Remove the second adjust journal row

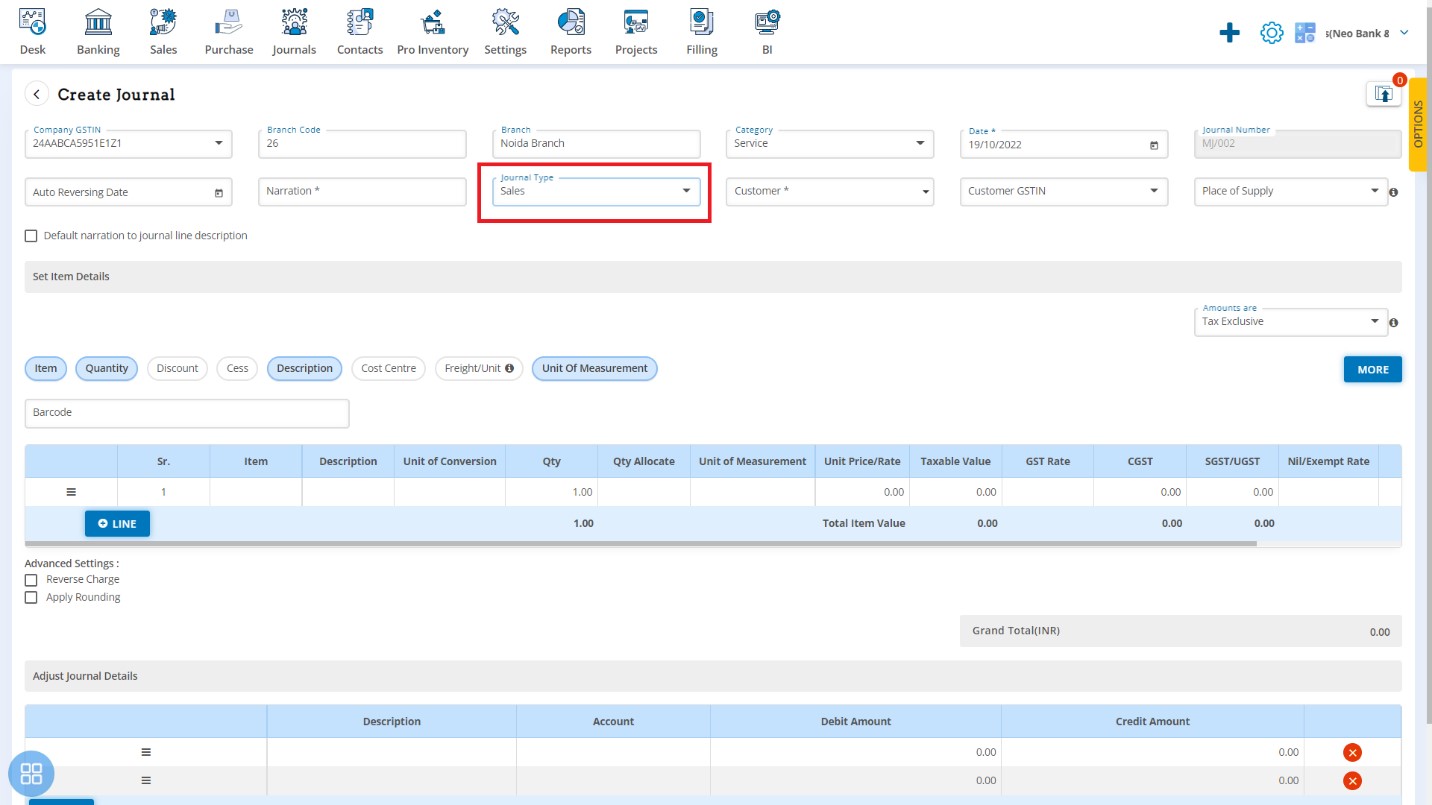1352,780
